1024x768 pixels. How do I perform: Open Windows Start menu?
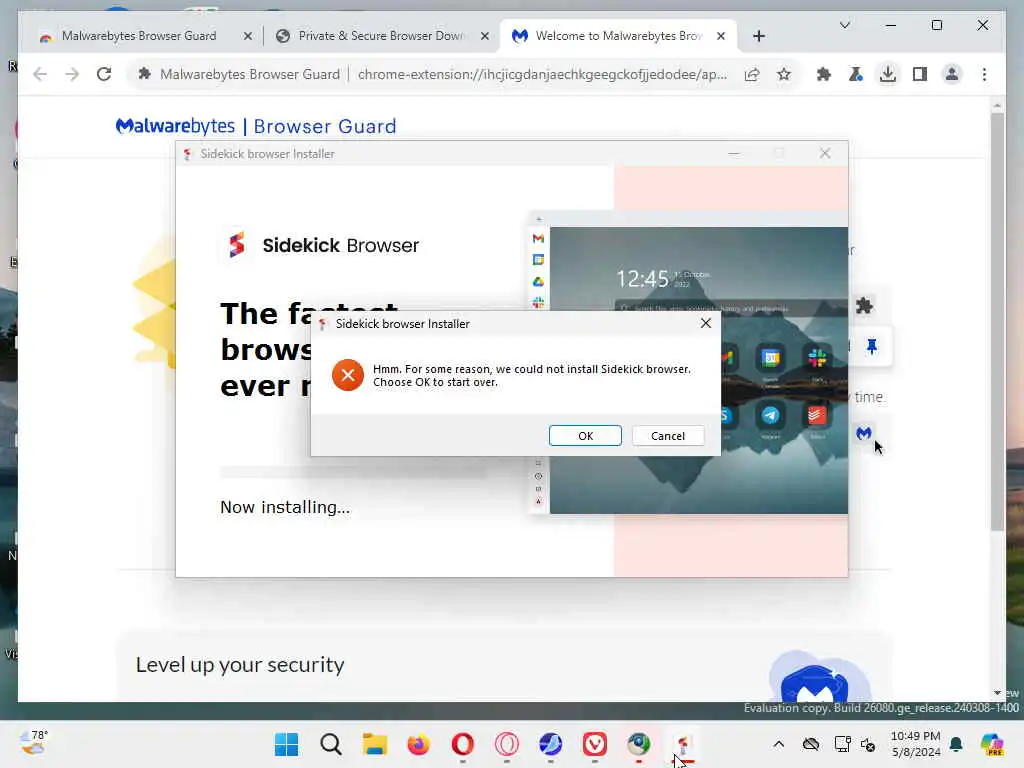click(286, 744)
